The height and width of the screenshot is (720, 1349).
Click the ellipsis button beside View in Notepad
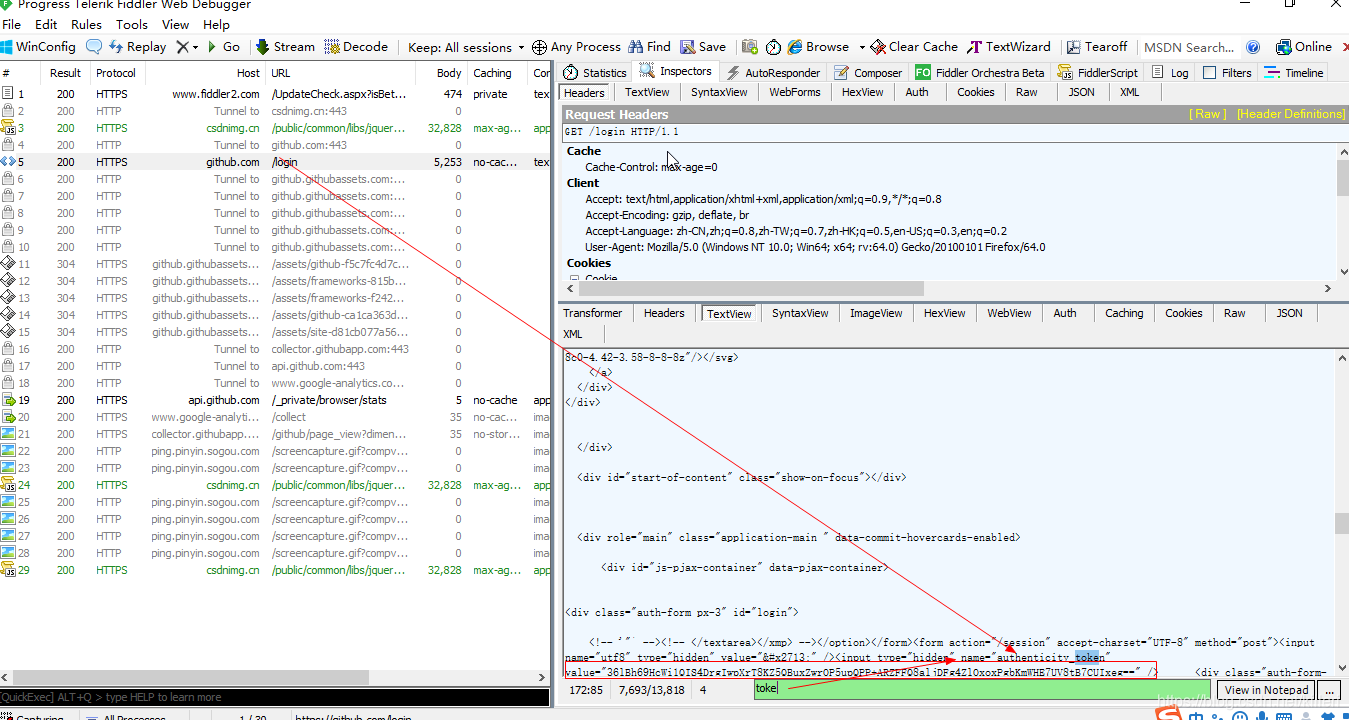1328,690
